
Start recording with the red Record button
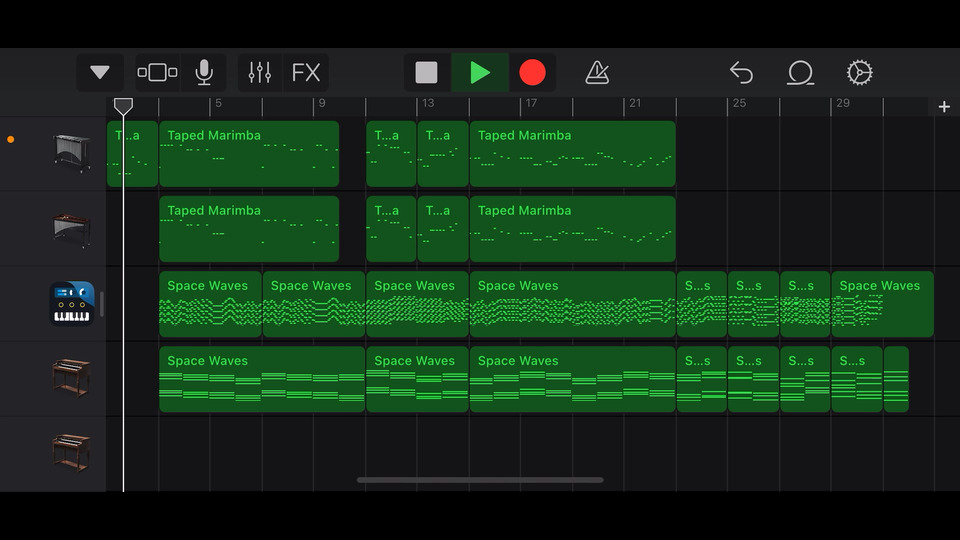coord(532,72)
